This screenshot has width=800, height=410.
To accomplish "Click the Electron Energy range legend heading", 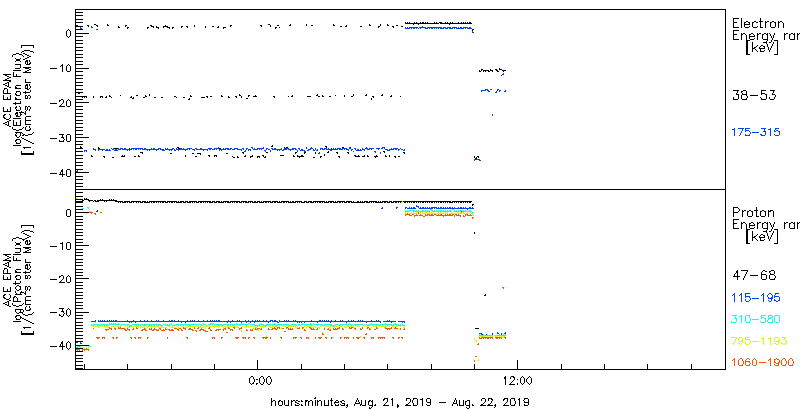I will [x=765, y=36].
